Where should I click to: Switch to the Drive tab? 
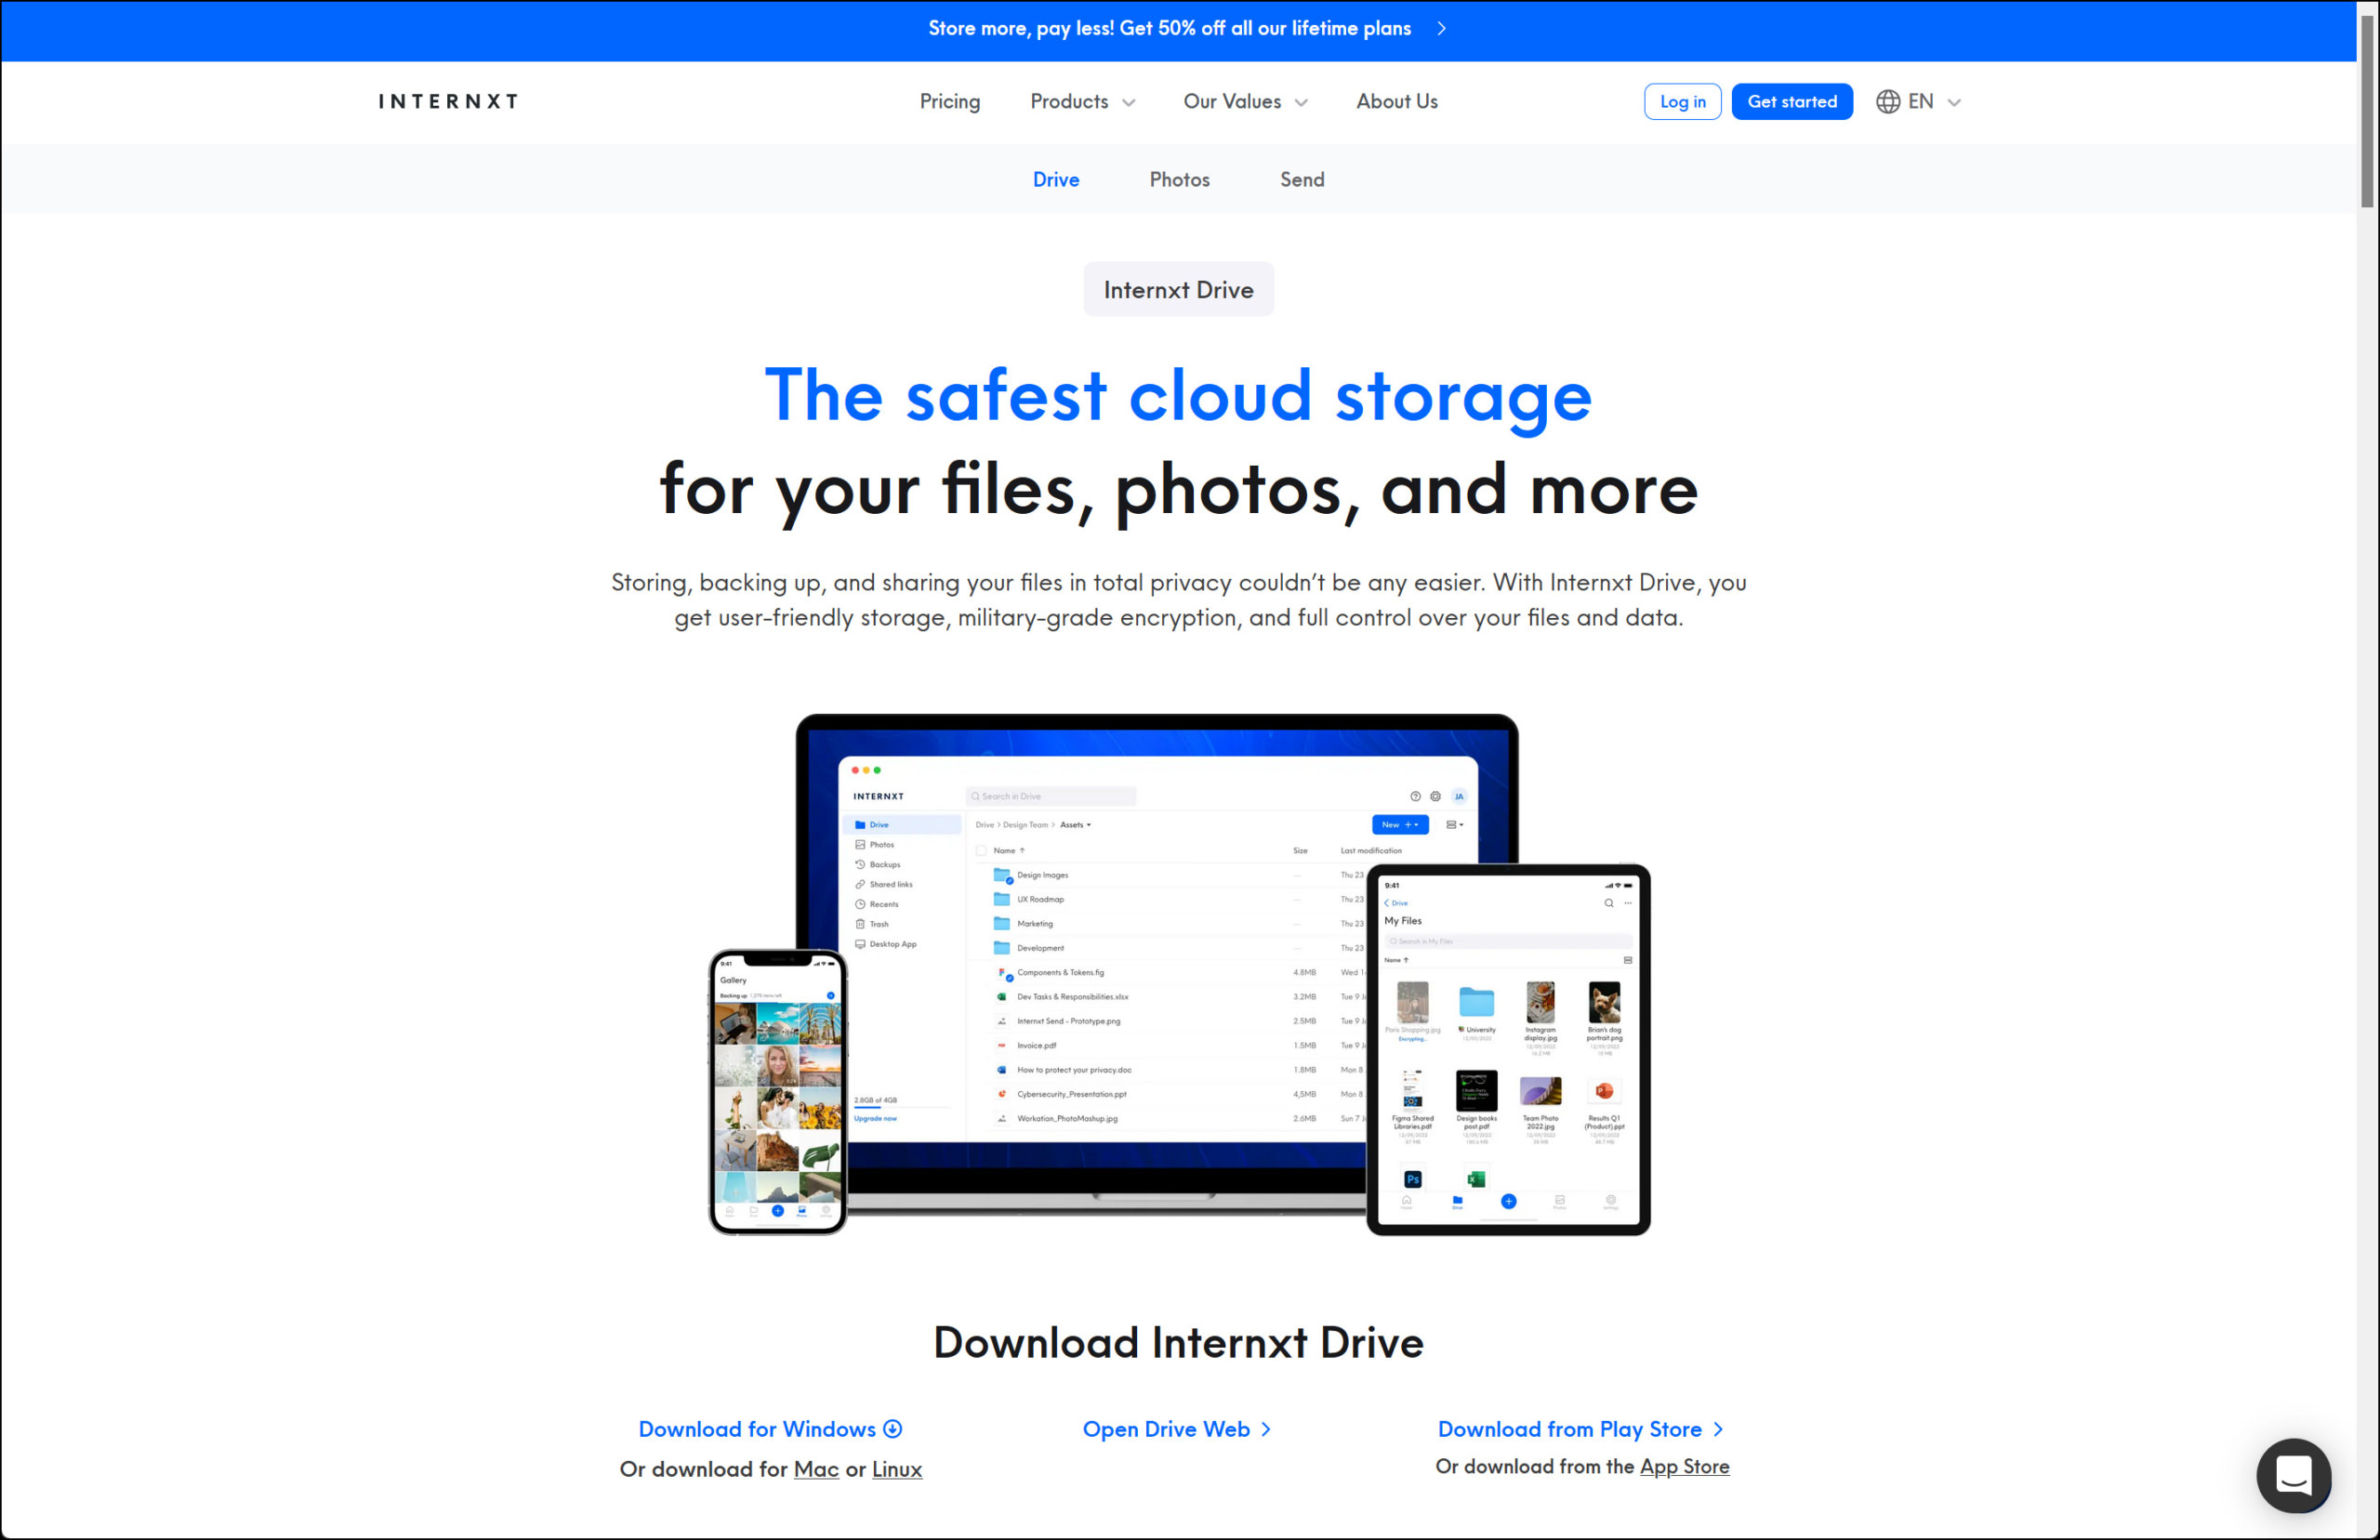[x=1056, y=179]
